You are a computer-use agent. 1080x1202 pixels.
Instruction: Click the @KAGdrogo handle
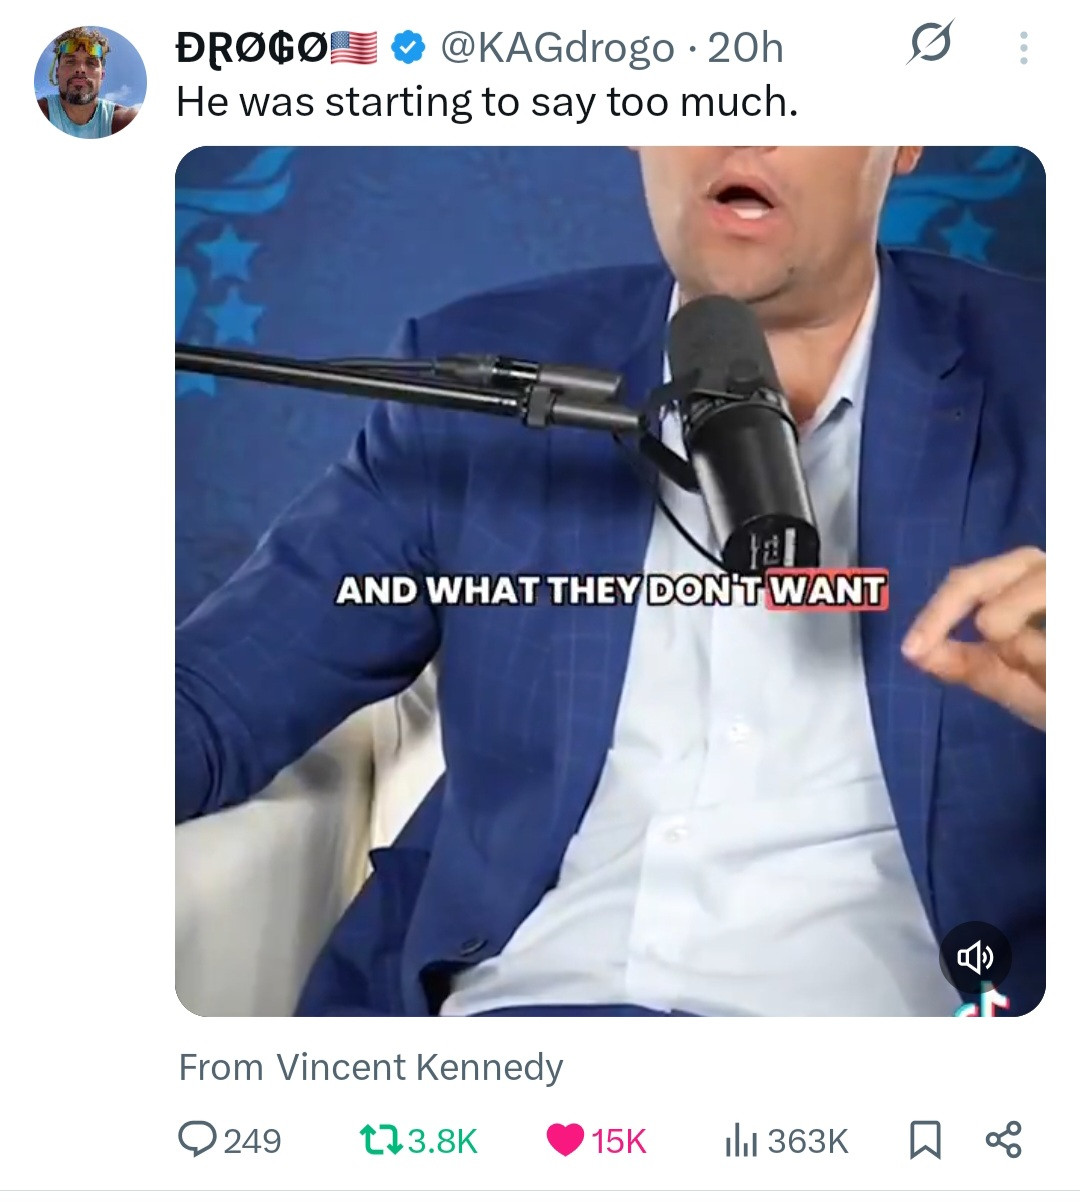click(x=557, y=47)
